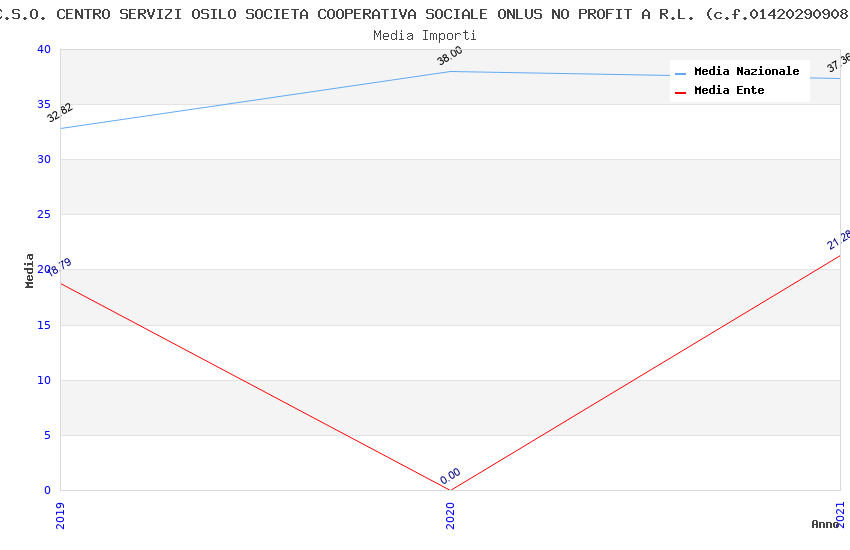Select the Media Nazionale legend label
Image resolution: width=850 pixels, height=550 pixels.
point(746,72)
